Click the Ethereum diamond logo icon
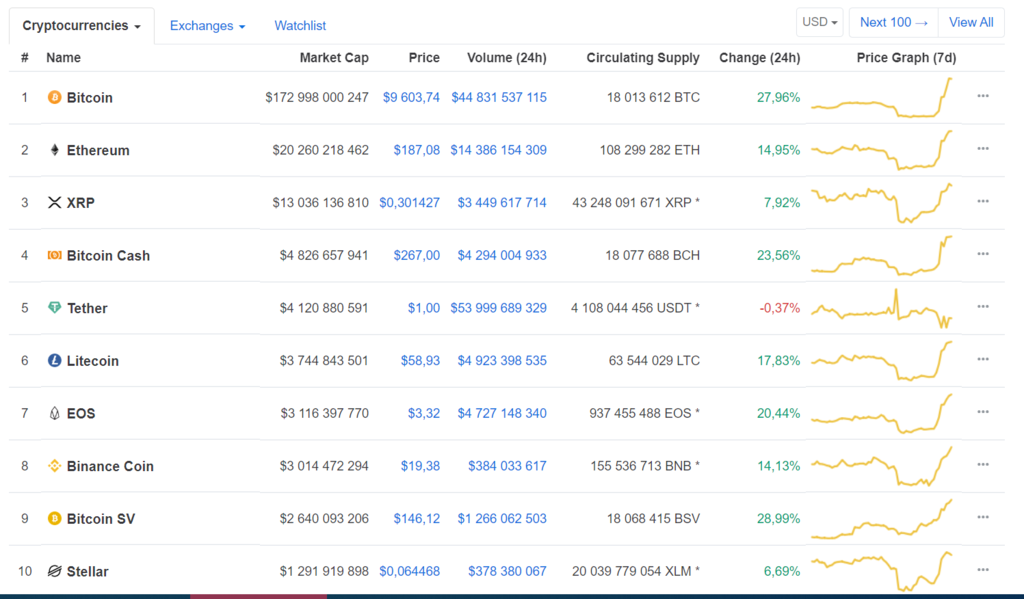Viewport: 1024px width, 599px height. coord(54,150)
